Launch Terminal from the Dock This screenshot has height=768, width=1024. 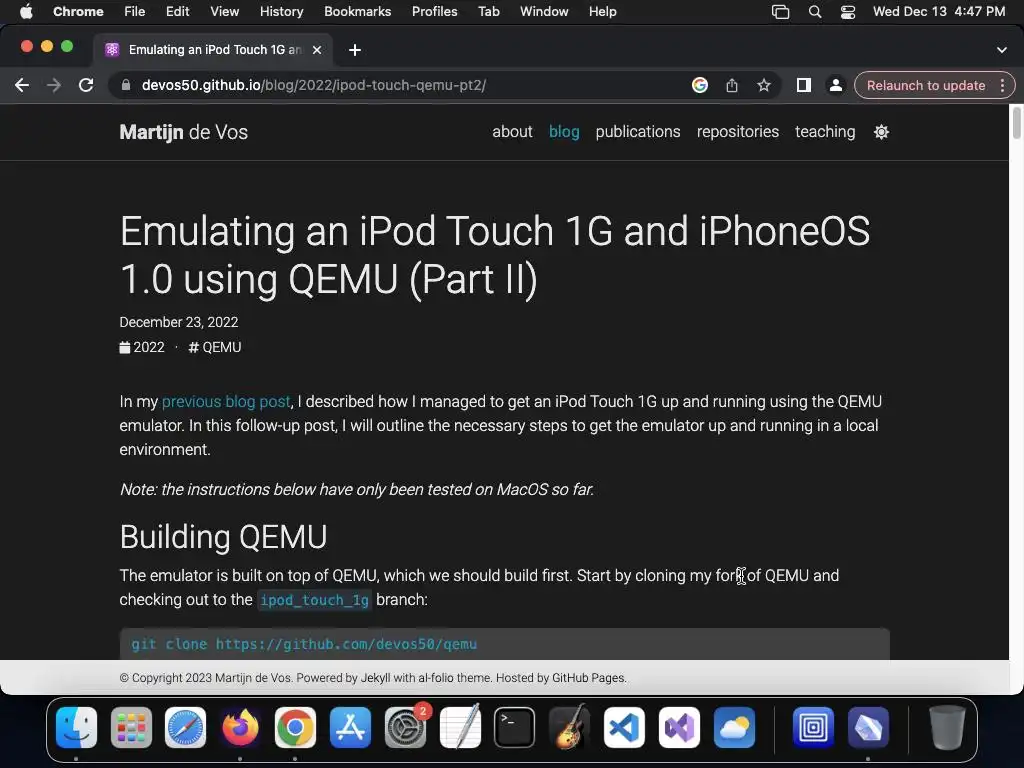click(515, 728)
